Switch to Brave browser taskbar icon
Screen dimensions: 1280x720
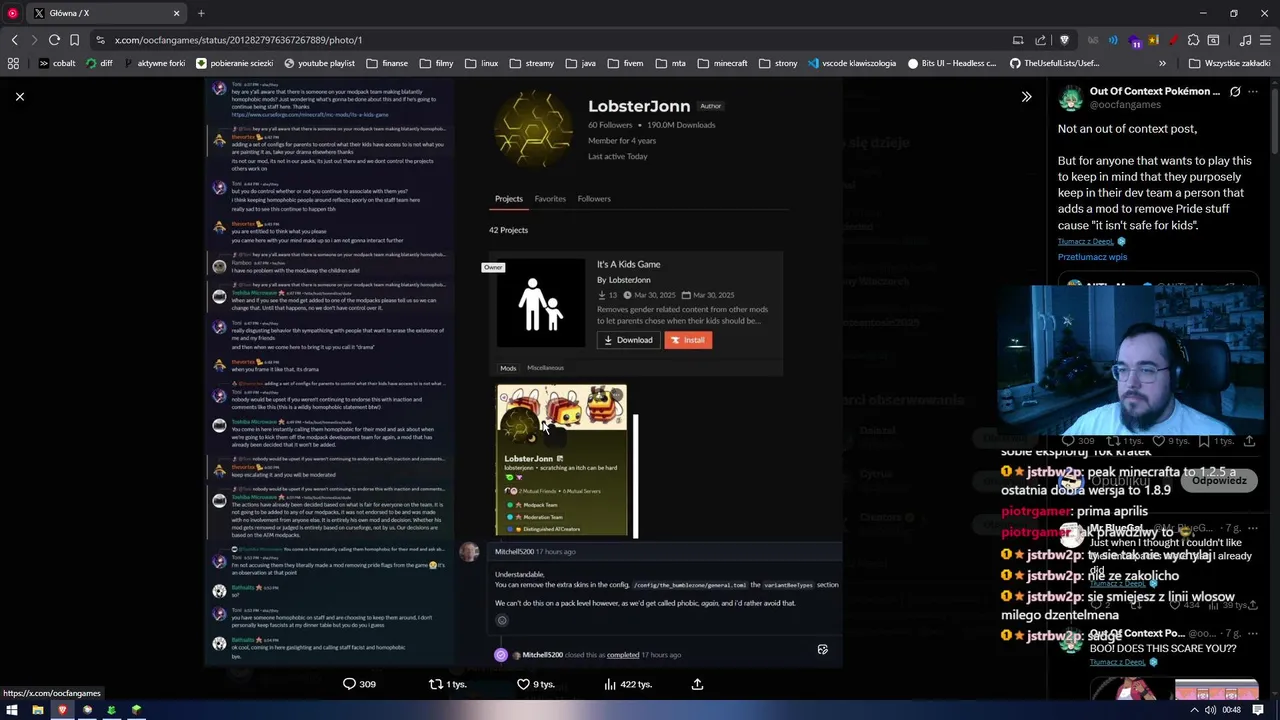pyautogui.click(x=62, y=710)
